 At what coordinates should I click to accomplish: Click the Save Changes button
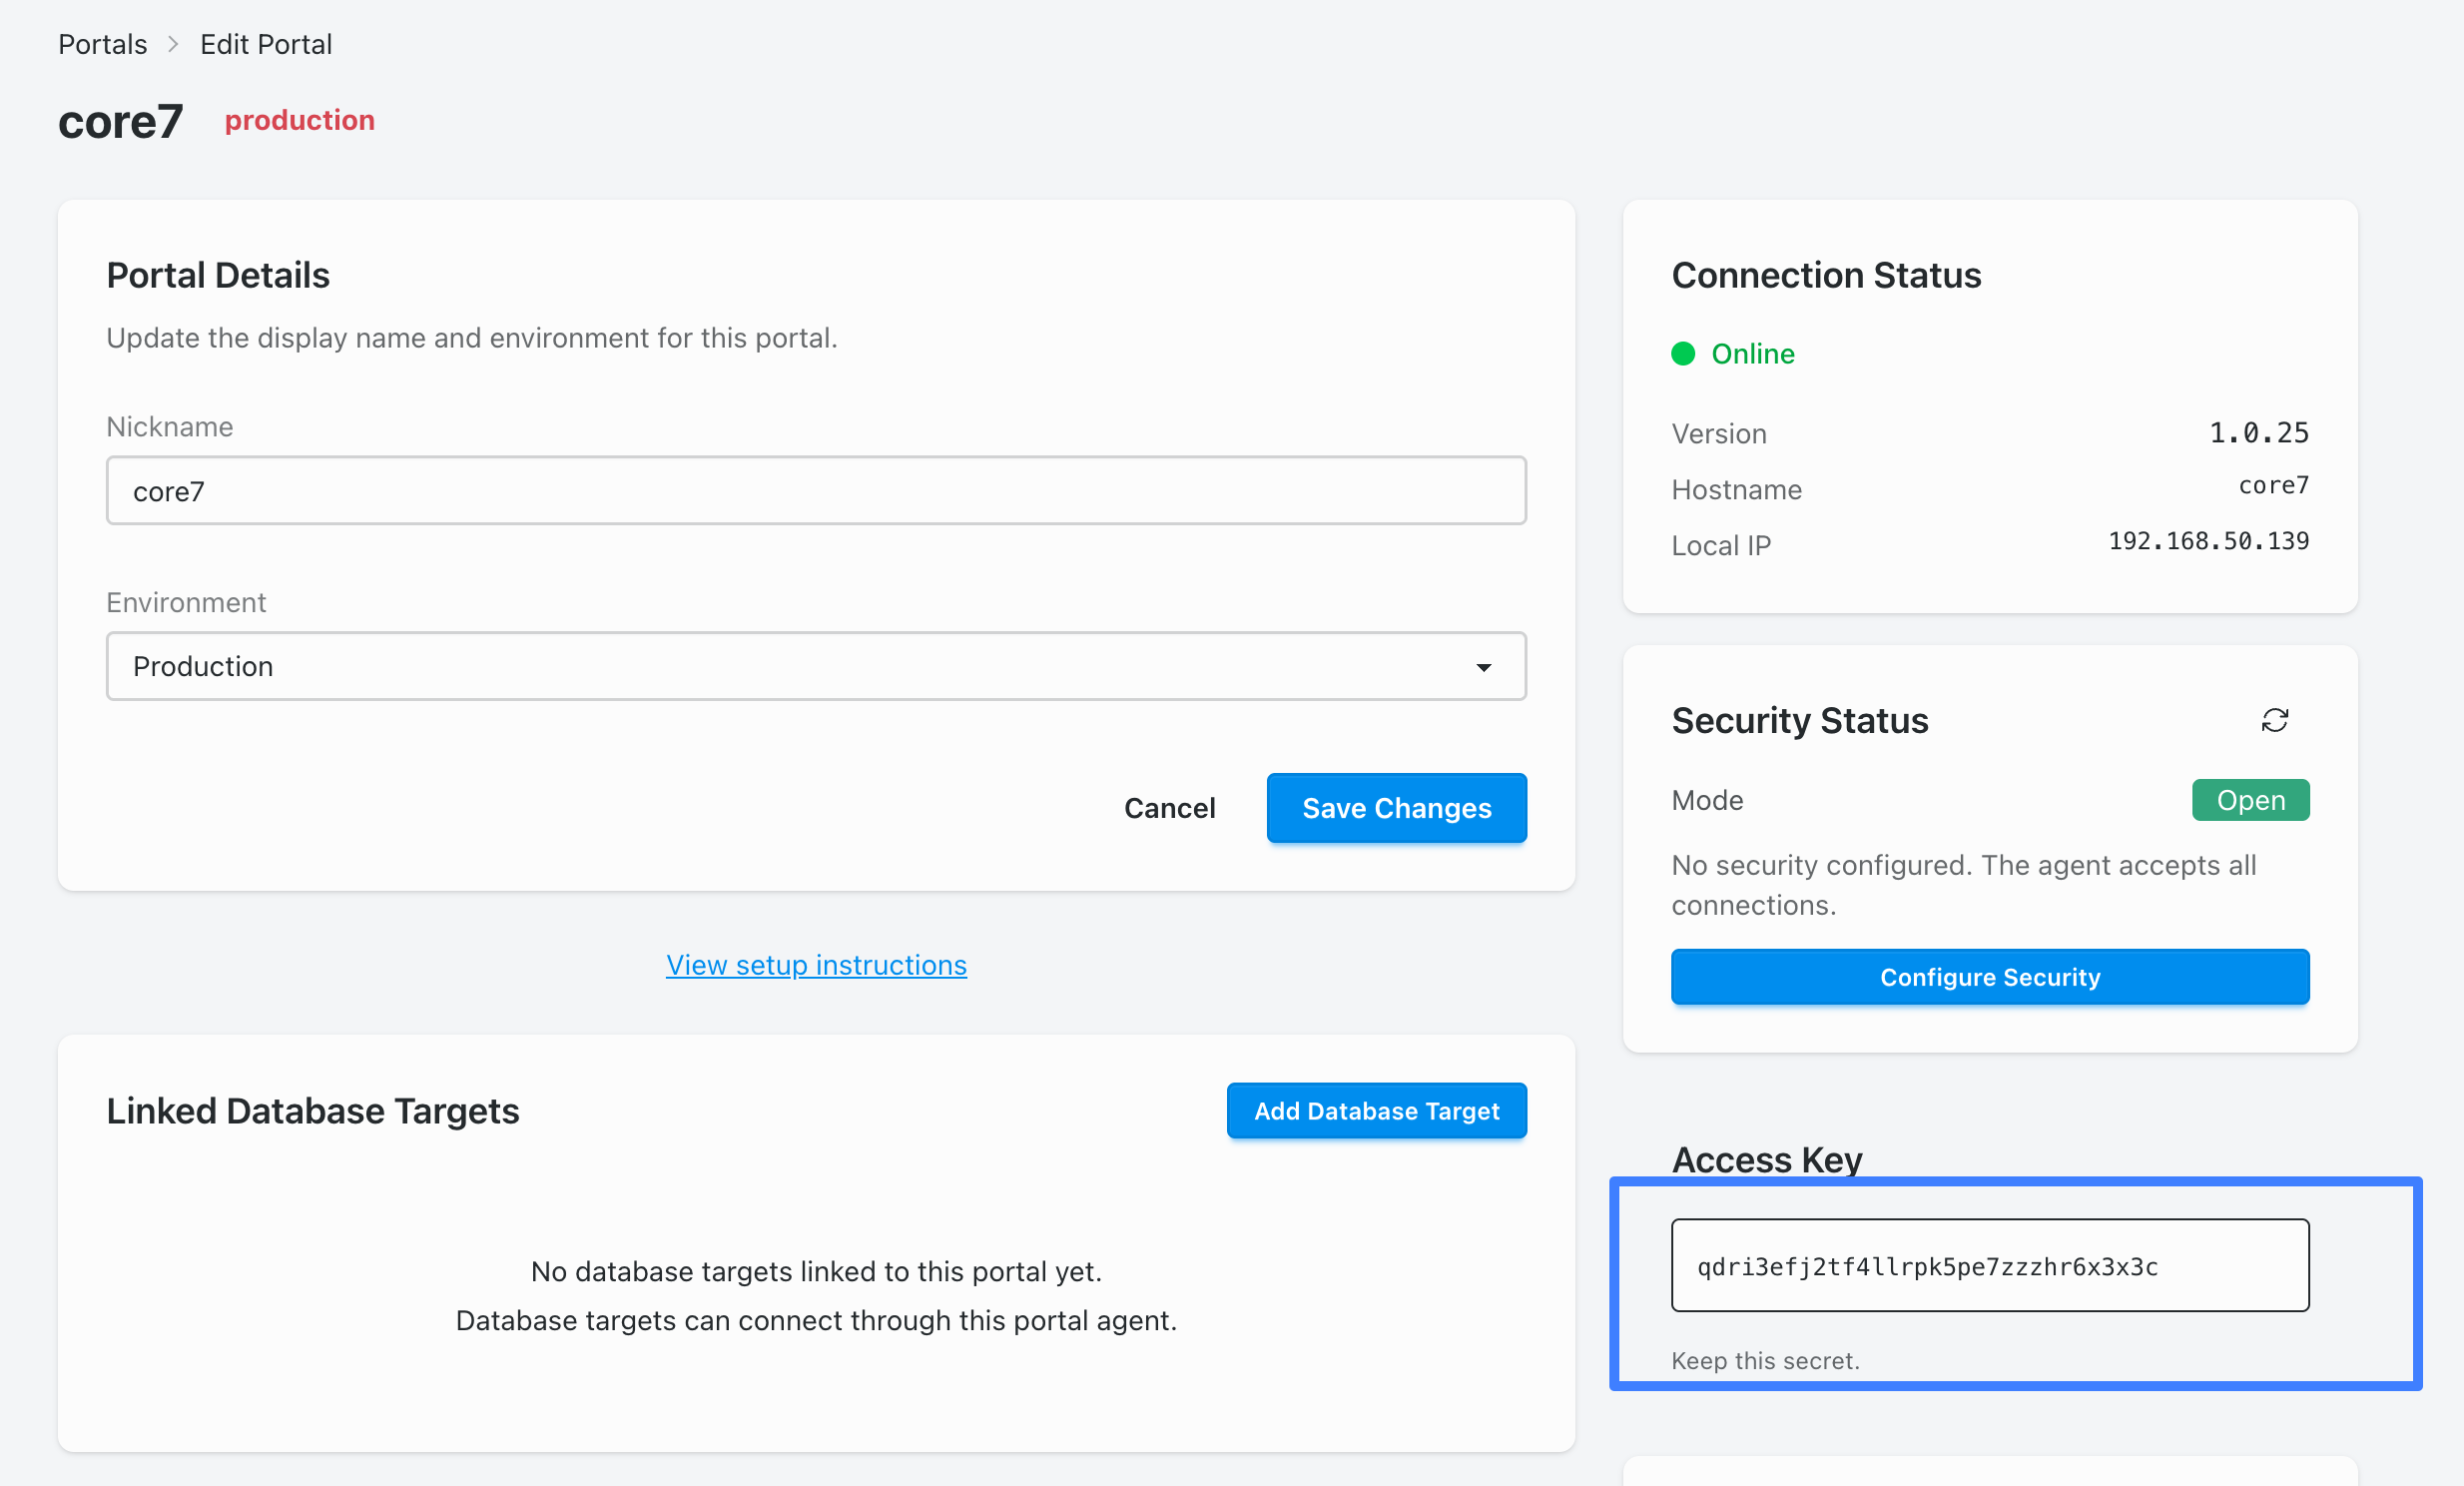(x=1396, y=808)
